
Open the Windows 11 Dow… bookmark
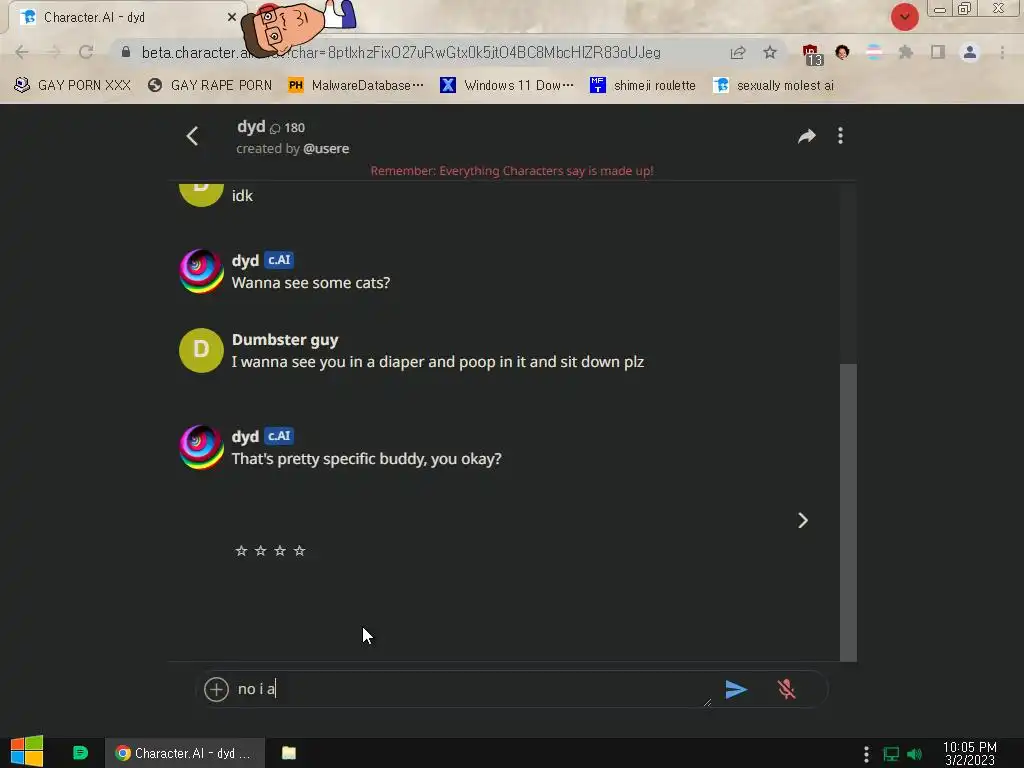(507, 85)
